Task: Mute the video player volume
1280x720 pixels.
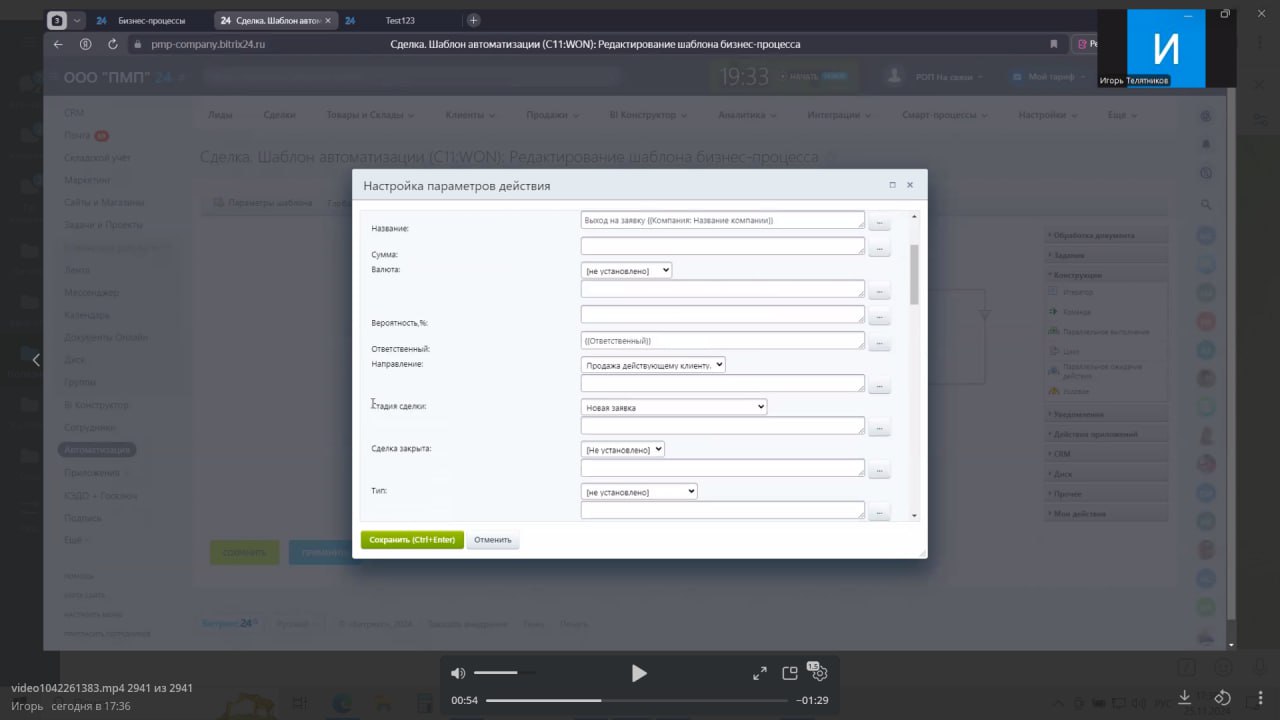Action: pos(458,673)
